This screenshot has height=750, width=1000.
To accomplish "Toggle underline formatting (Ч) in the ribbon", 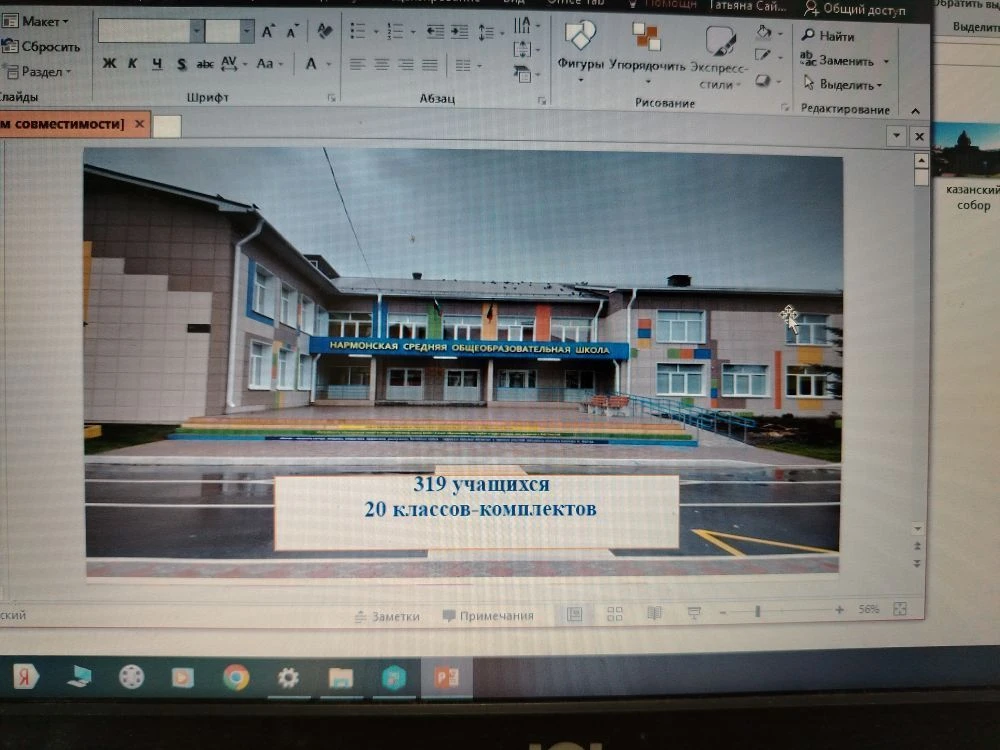I will click(157, 64).
